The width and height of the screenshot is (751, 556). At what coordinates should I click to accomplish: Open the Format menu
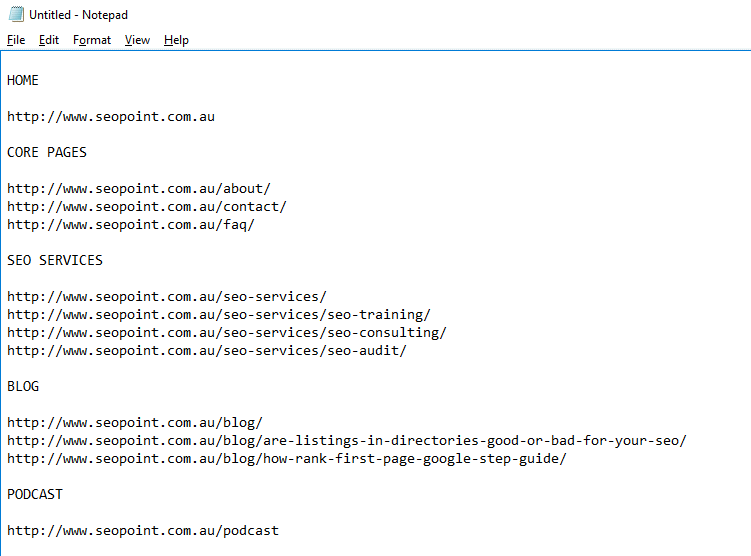[x=92, y=40]
